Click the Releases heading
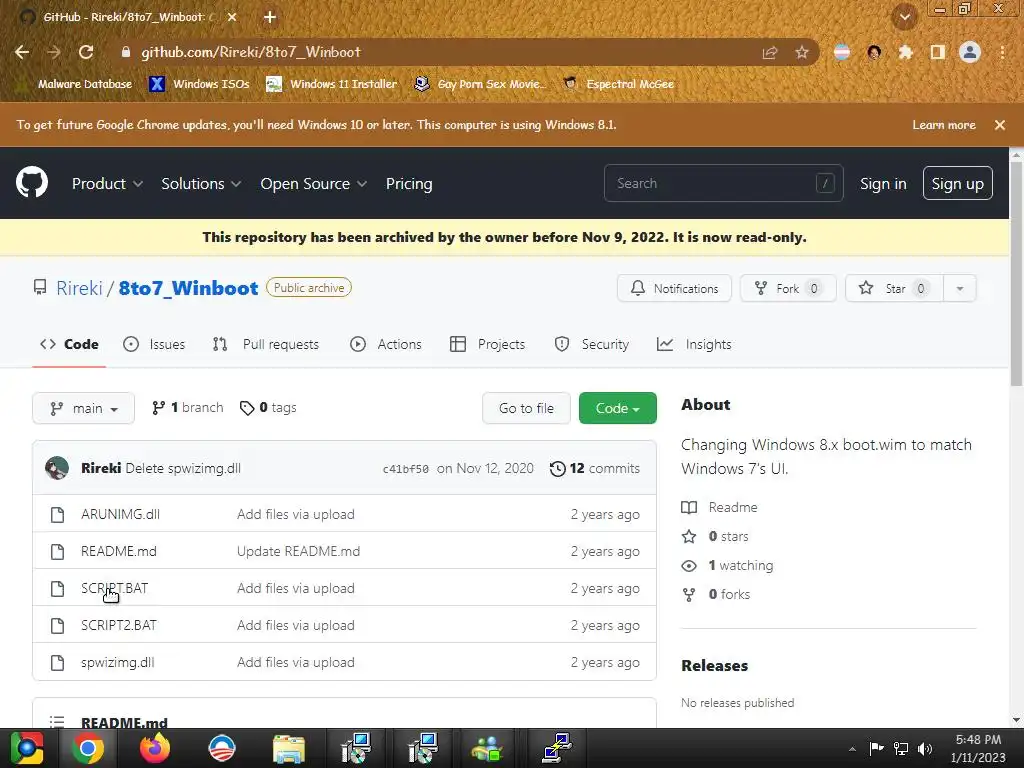 click(714, 665)
